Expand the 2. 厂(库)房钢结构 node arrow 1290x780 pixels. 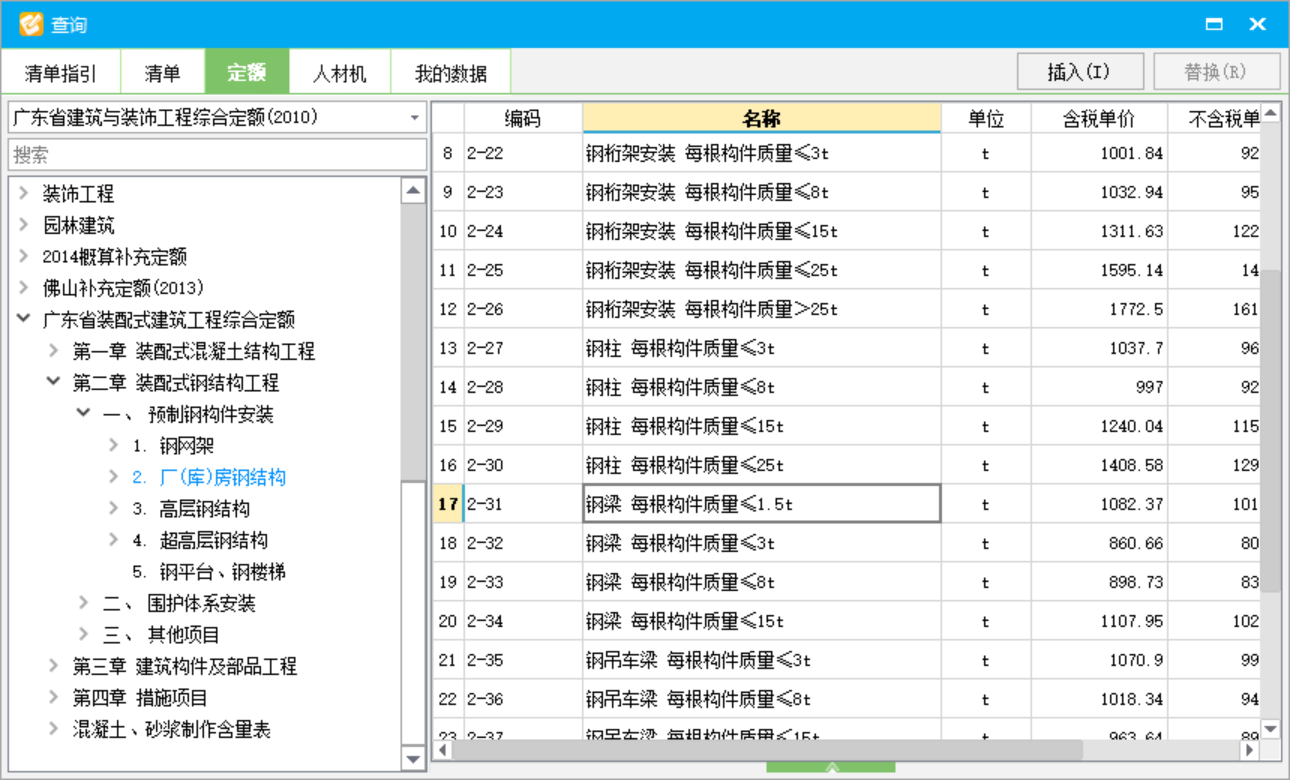coord(114,477)
